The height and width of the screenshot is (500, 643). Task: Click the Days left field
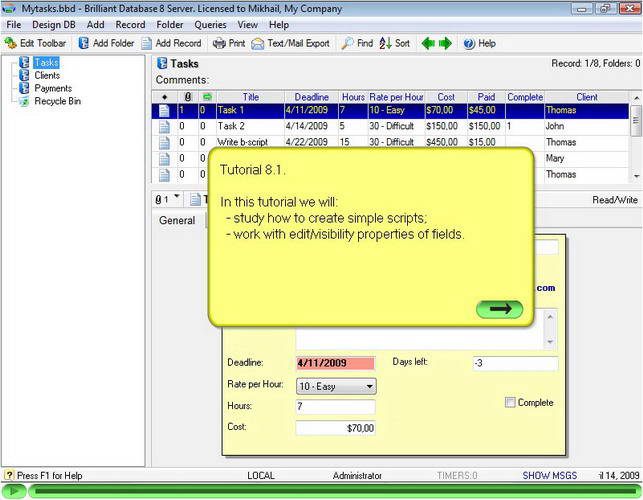coord(515,363)
